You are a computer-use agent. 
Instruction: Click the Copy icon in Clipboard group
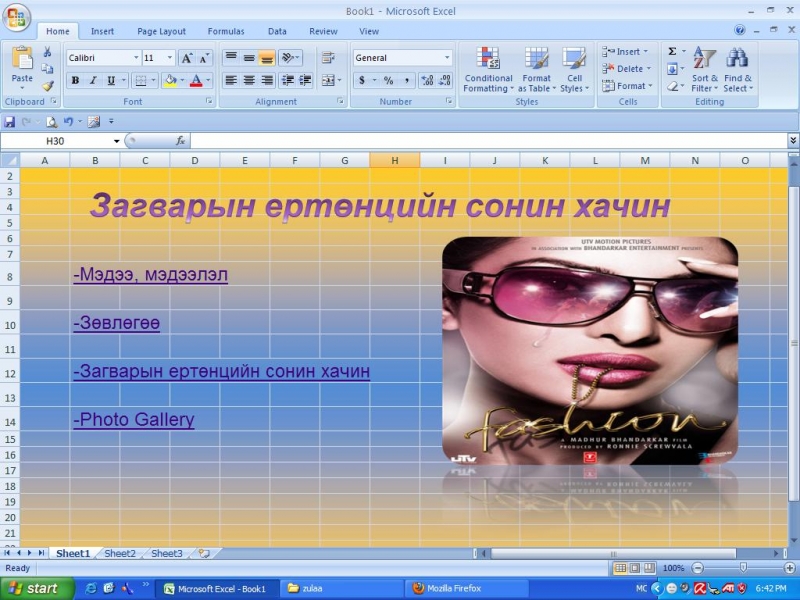point(47,68)
